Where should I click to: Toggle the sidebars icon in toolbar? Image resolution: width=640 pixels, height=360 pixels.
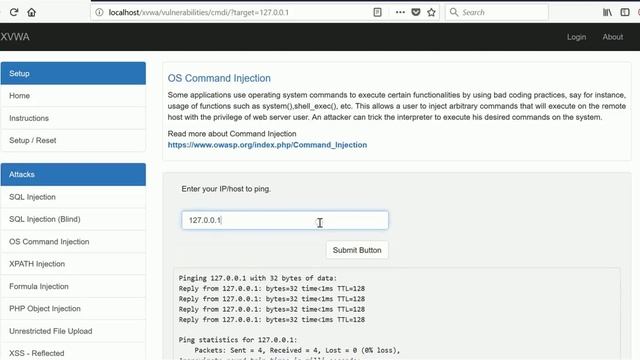tap(625, 12)
